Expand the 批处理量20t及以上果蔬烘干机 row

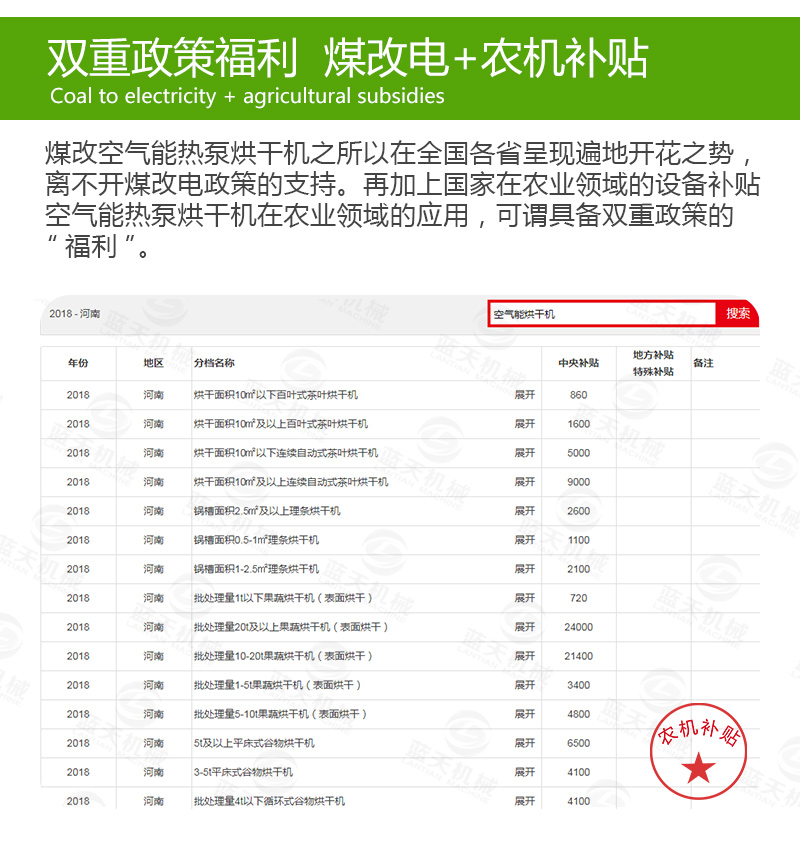tap(524, 627)
